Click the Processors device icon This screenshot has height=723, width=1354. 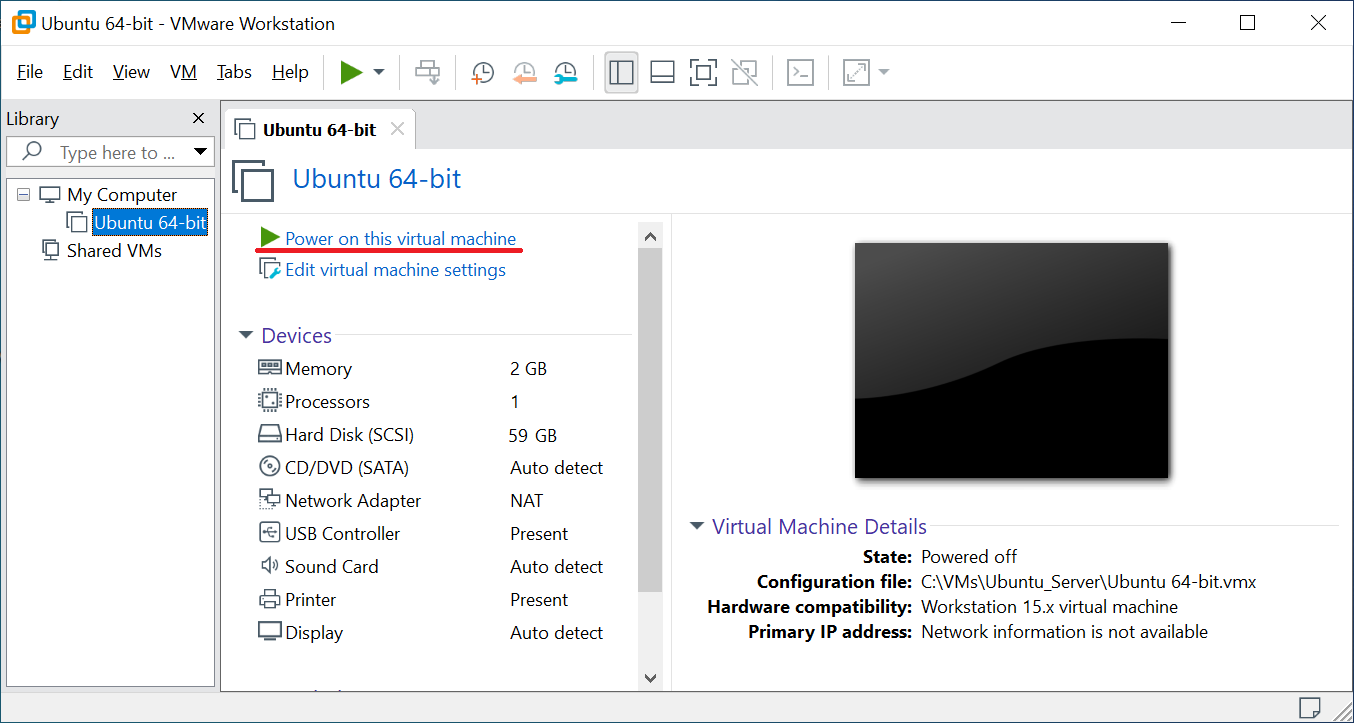pos(270,401)
